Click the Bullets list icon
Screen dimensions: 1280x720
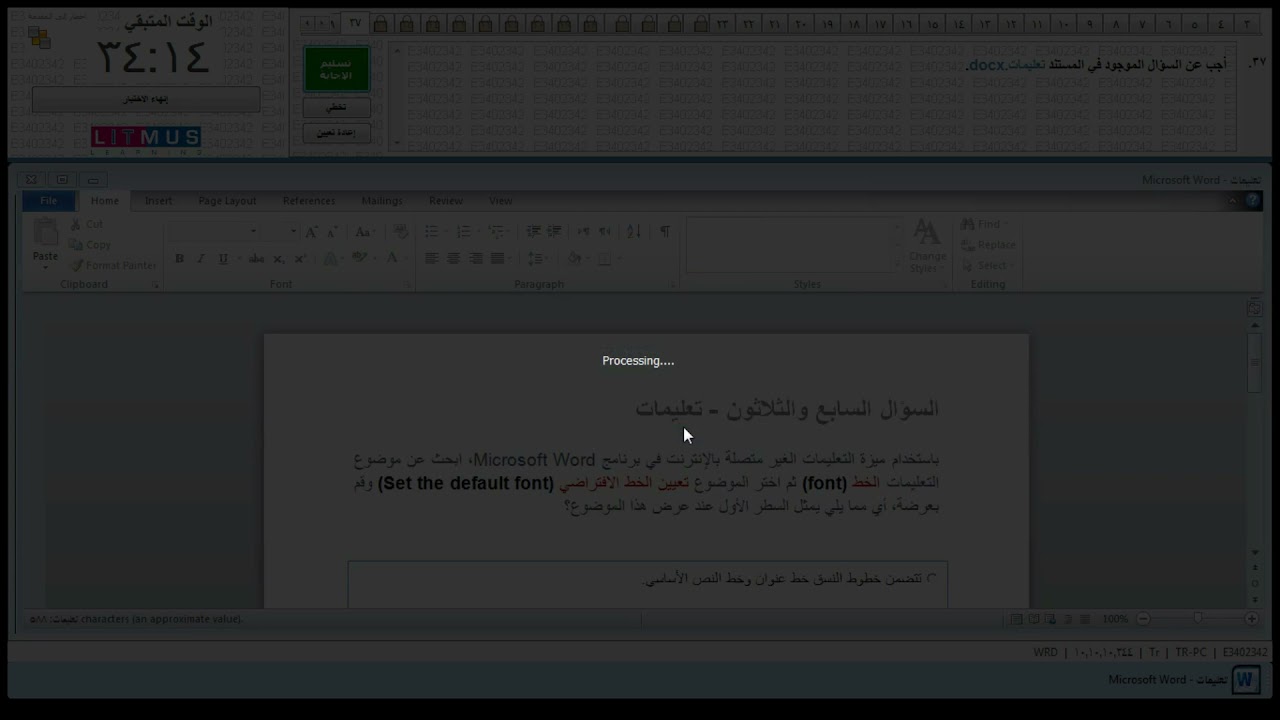[432, 231]
